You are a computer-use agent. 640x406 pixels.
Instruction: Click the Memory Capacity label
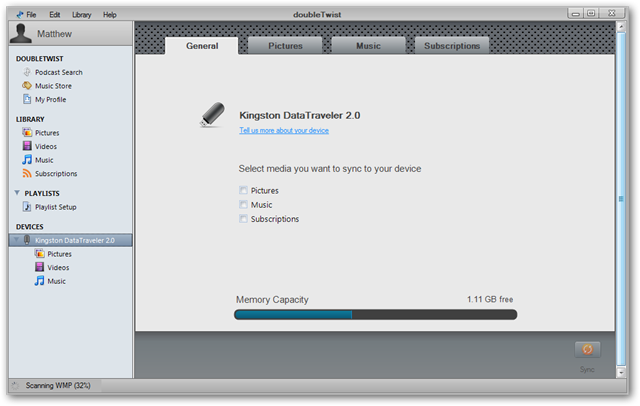click(x=272, y=300)
